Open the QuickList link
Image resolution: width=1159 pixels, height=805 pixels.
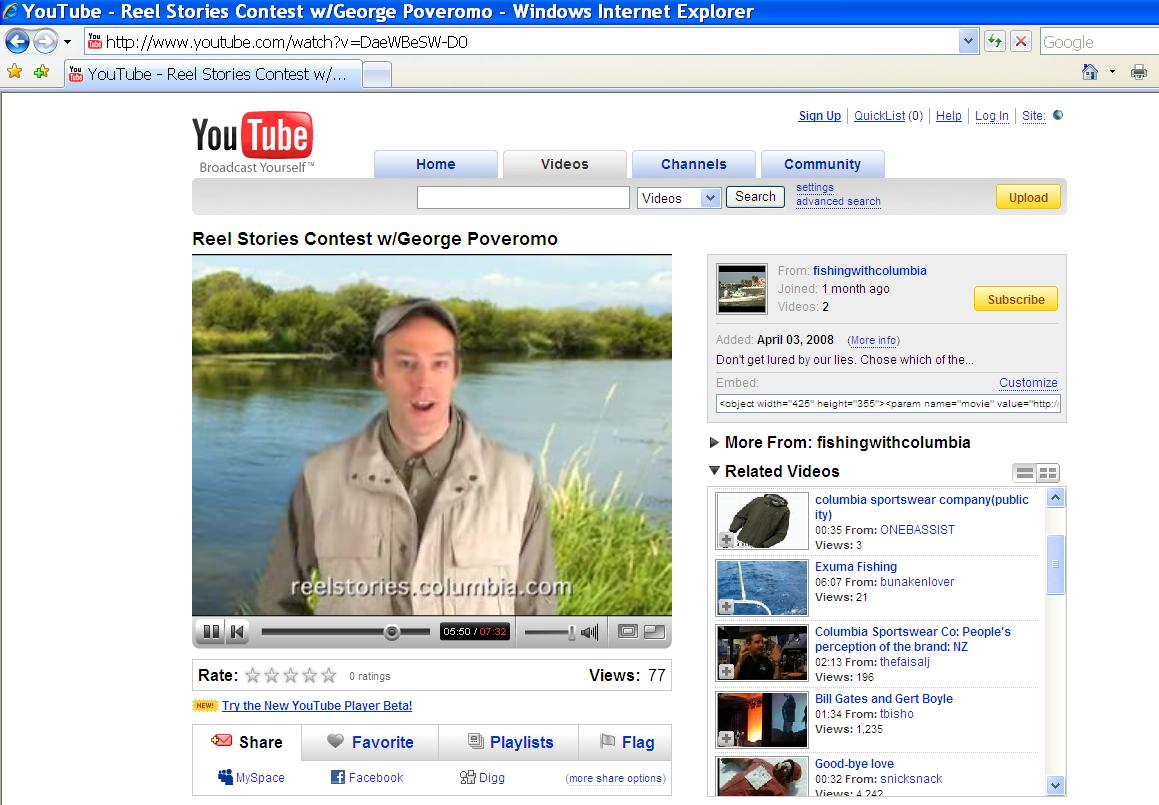880,115
